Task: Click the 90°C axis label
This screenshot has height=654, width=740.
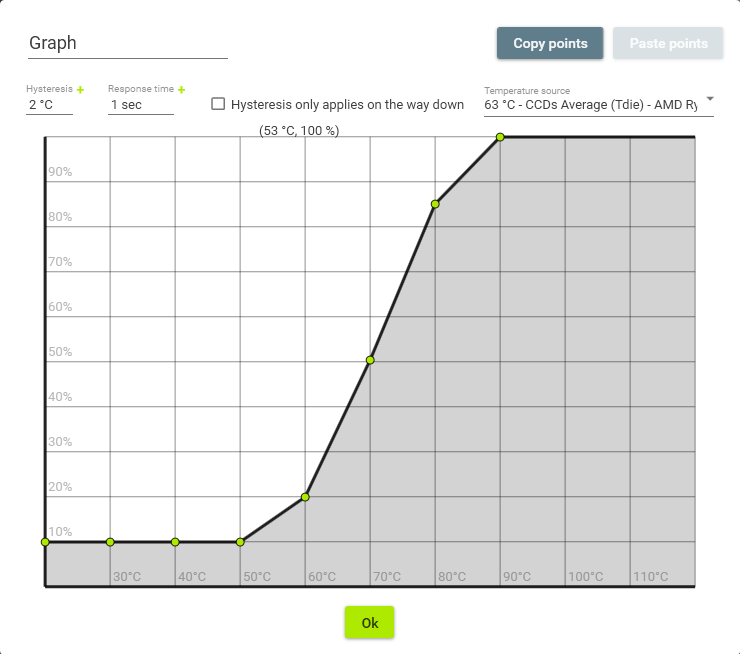Action: point(517,577)
